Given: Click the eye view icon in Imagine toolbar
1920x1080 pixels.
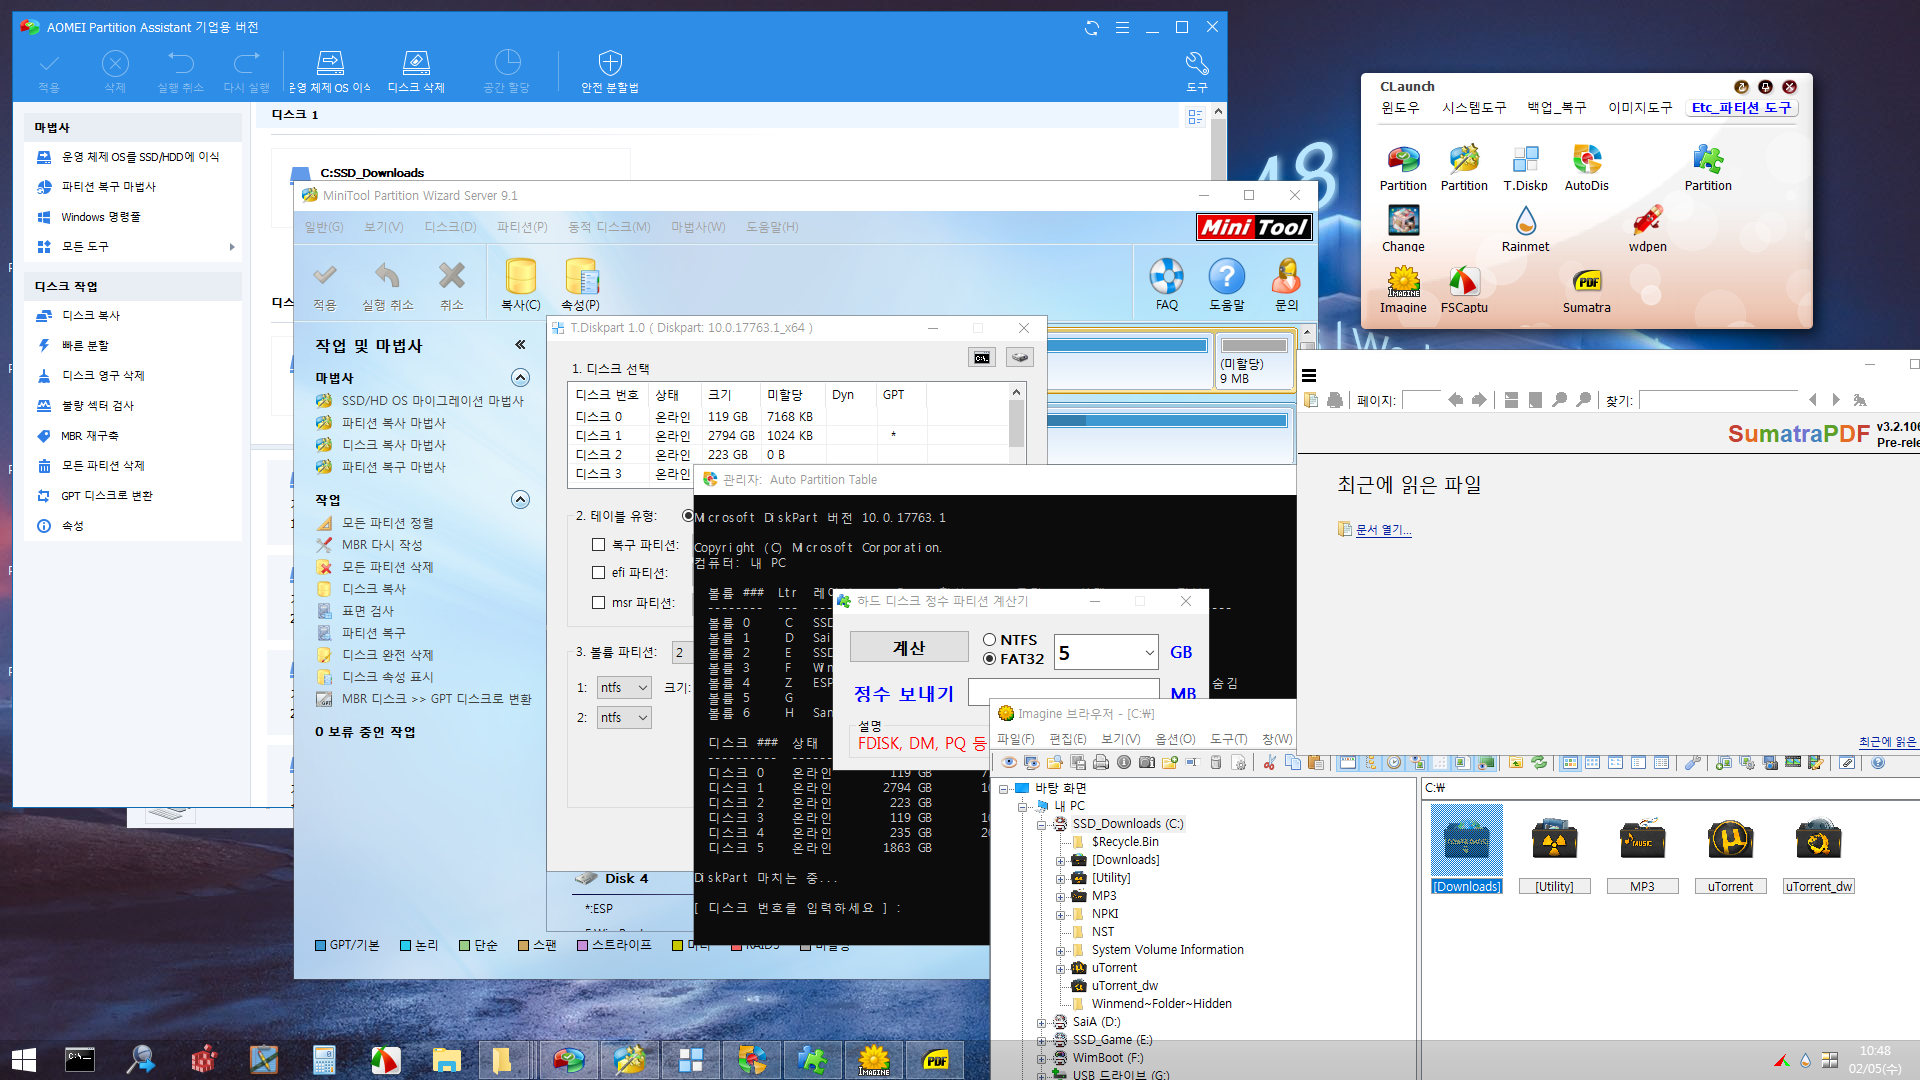Looking at the screenshot, I should tap(1009, 763).
